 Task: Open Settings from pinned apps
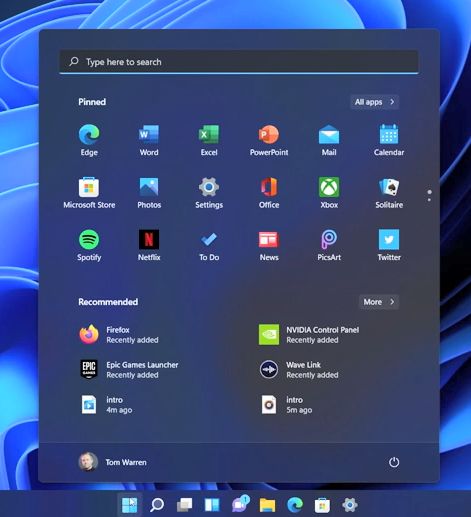tap(209, 193)
